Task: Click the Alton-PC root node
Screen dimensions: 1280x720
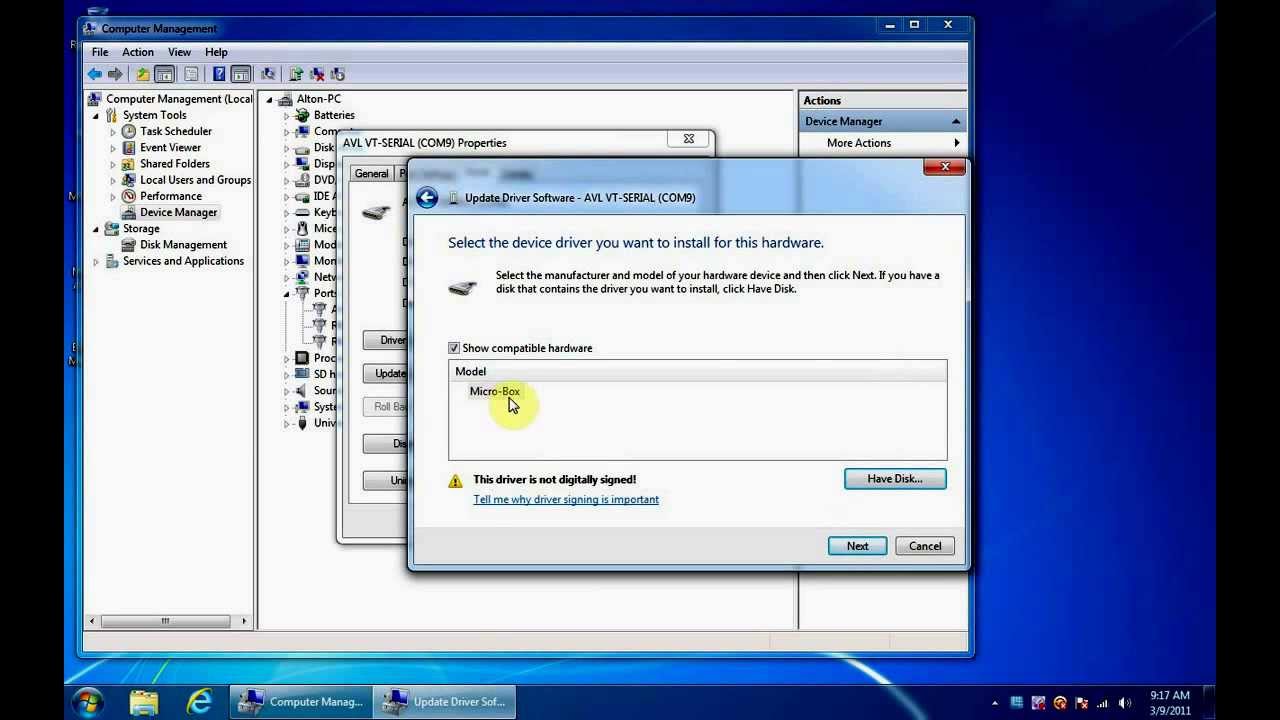Action: click(318, 99)
